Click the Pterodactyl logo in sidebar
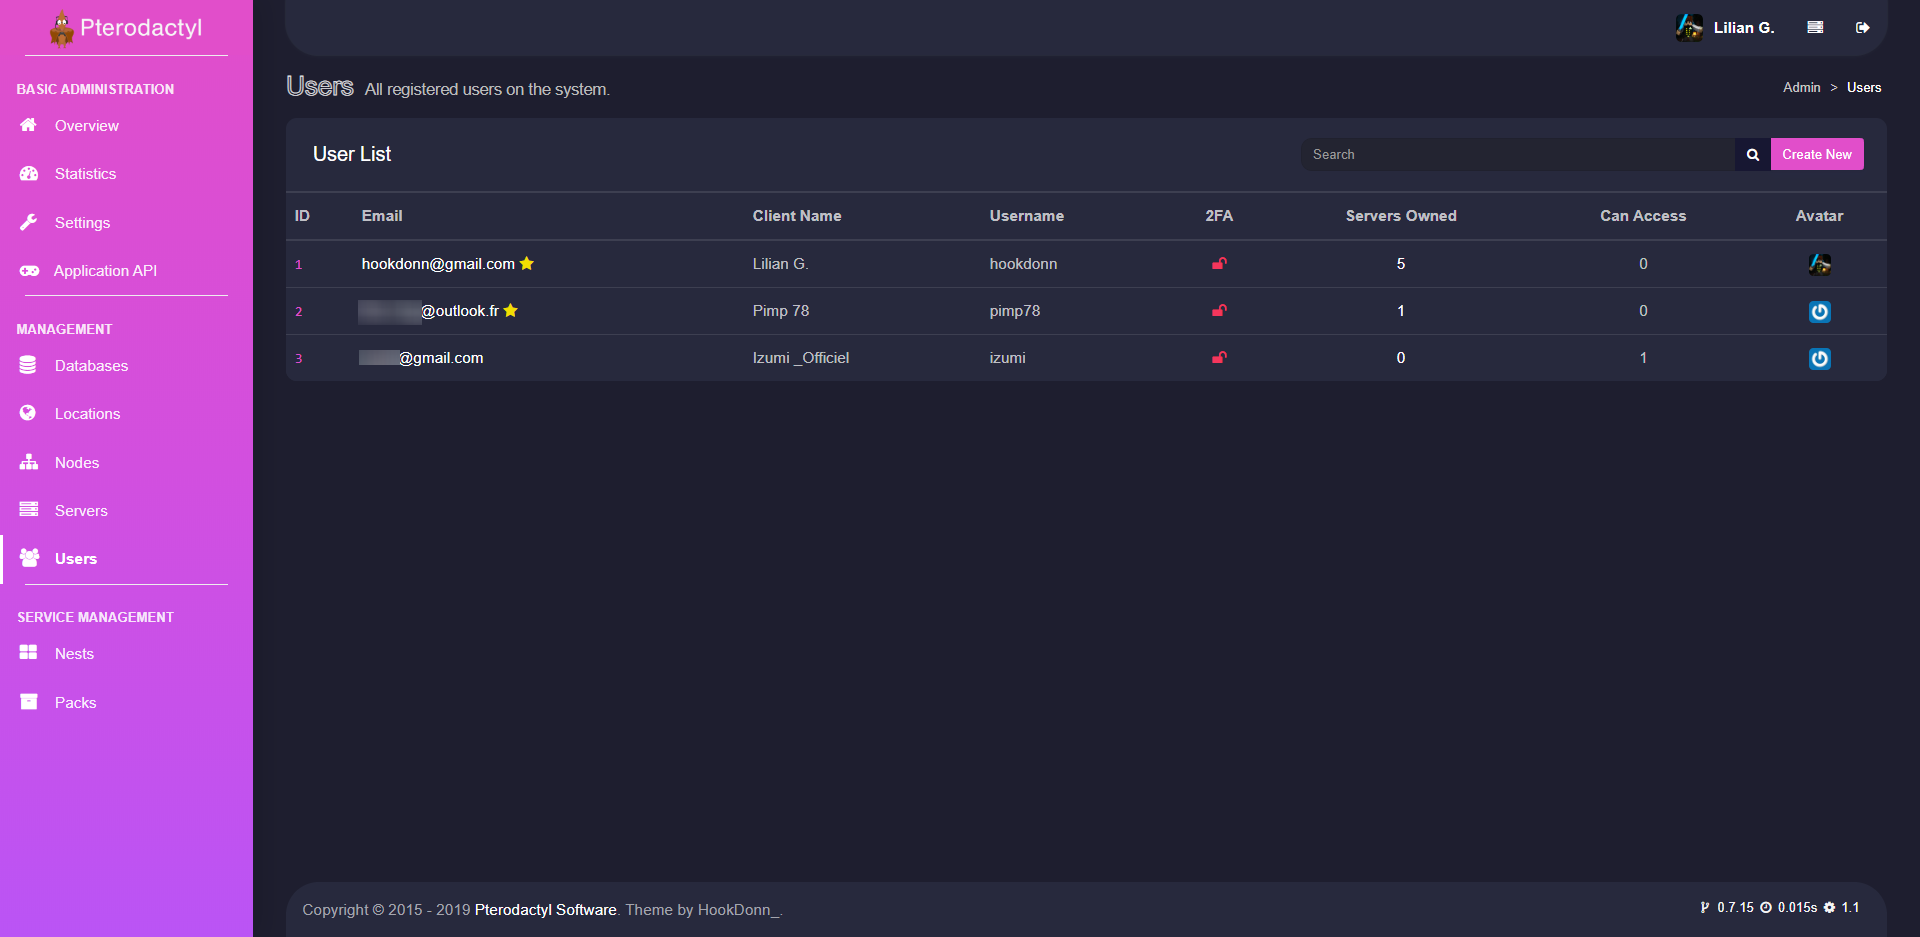Image resolution: width=1920 pixels, height=937 pixels. click(126, 28)
